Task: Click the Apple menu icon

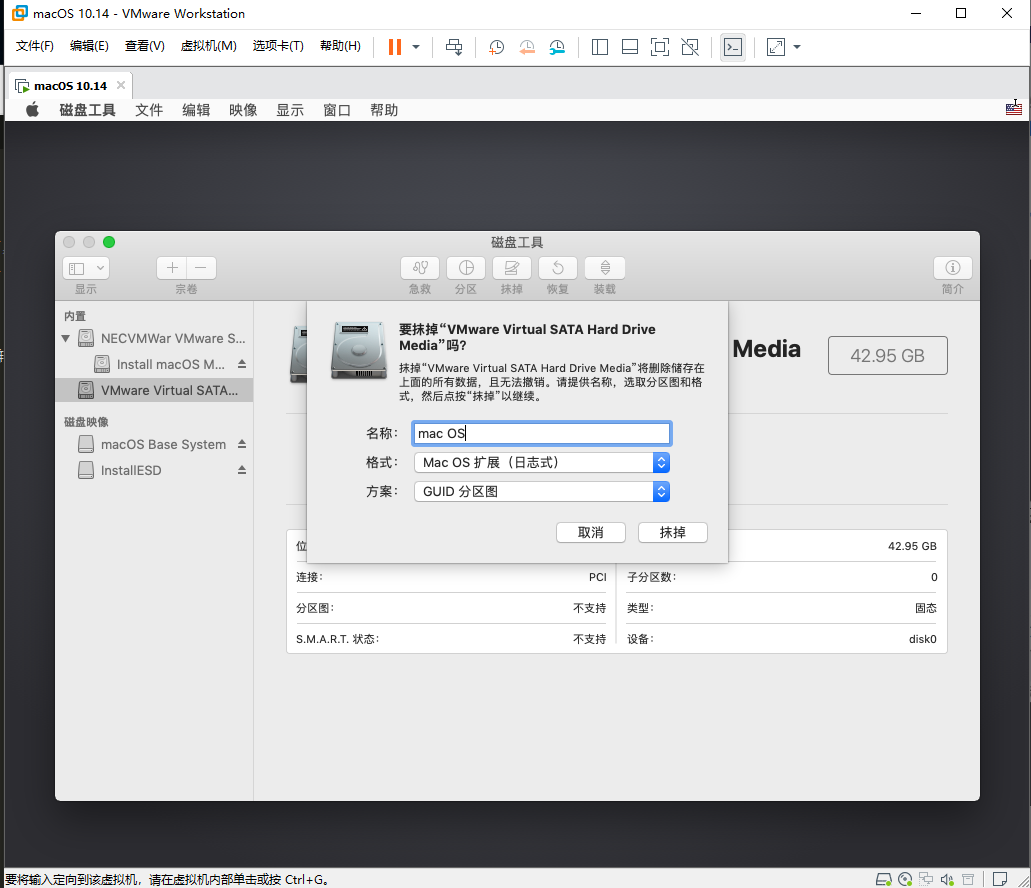Action: tap(31, 110)
